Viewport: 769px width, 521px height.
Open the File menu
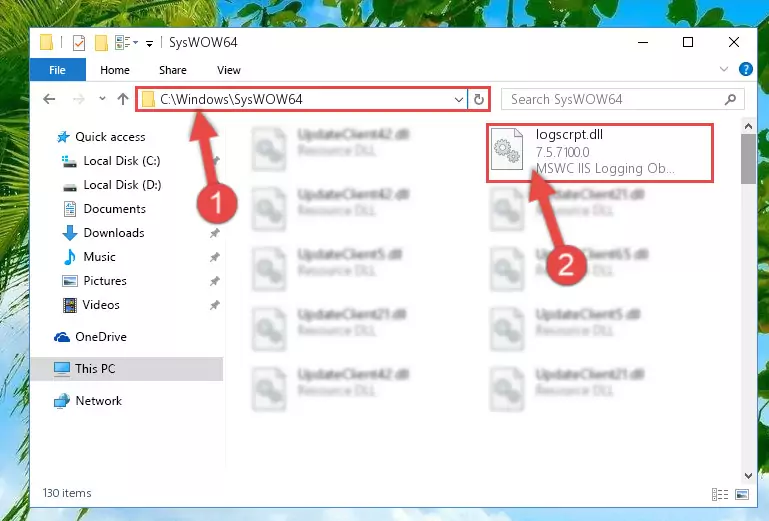tap(57, 70)
